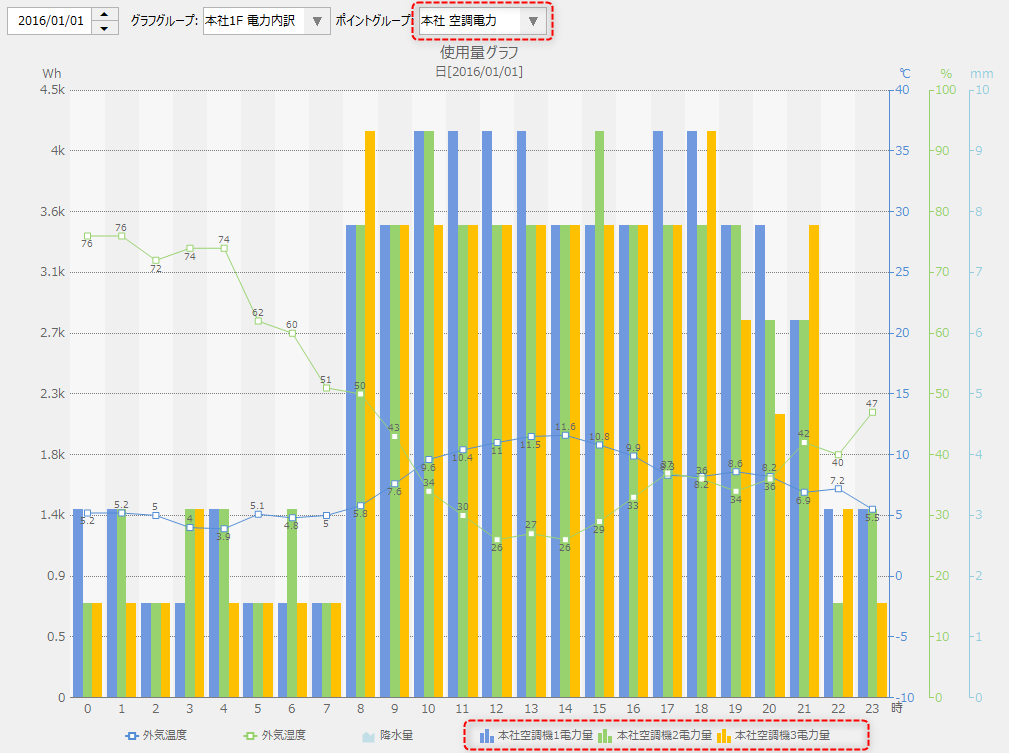The width and height of the screenshot is (1009, 753).
Task: Click the date field 2016/01/01
Action: click(50, 21)
